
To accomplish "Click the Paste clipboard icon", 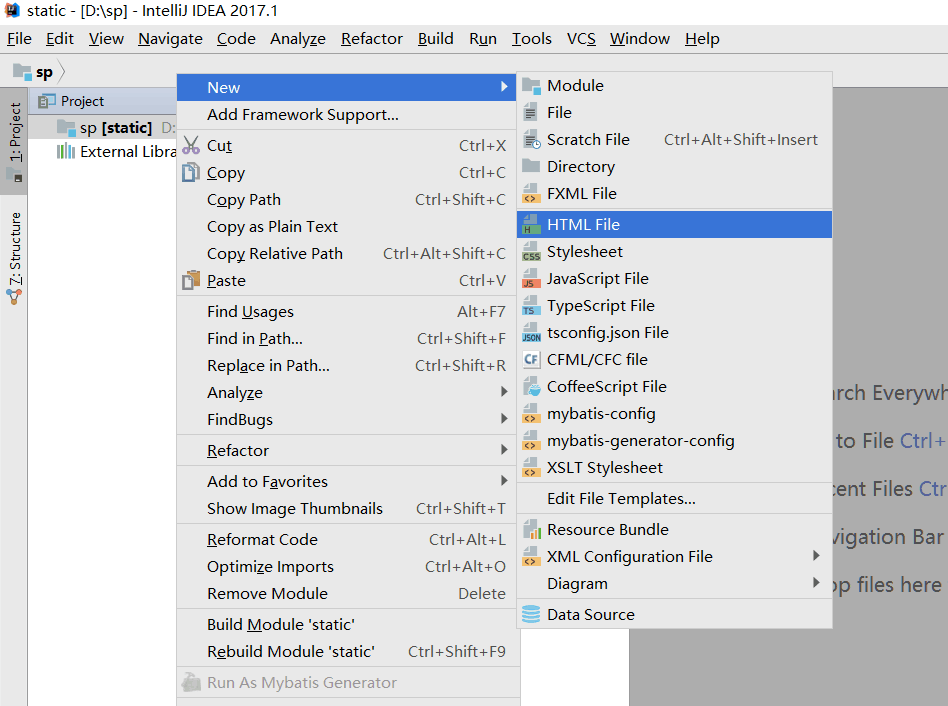I will point(191,280).
